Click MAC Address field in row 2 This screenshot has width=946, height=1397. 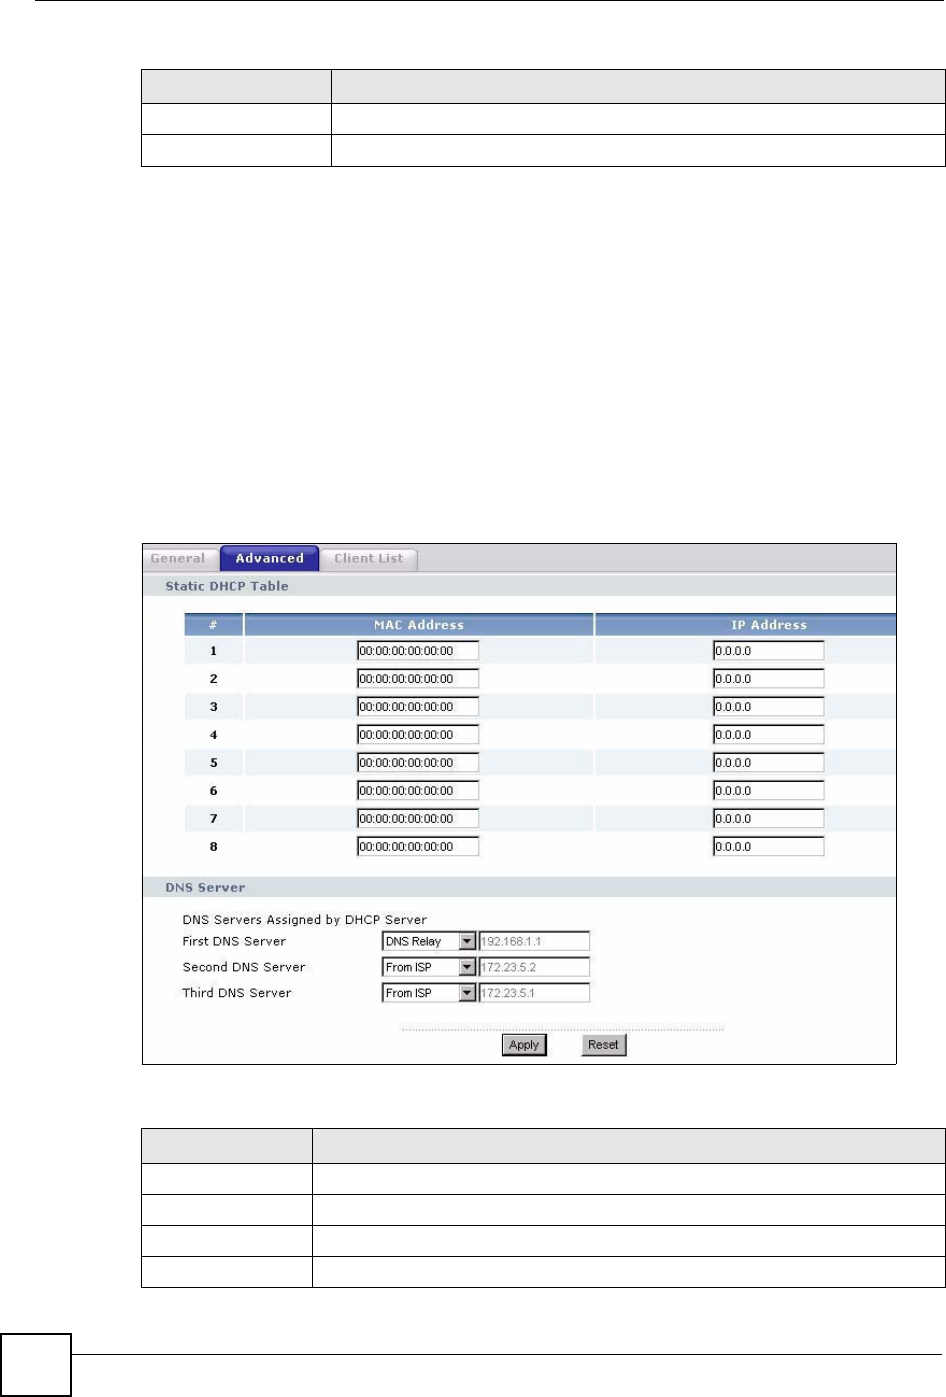(418, 679)
